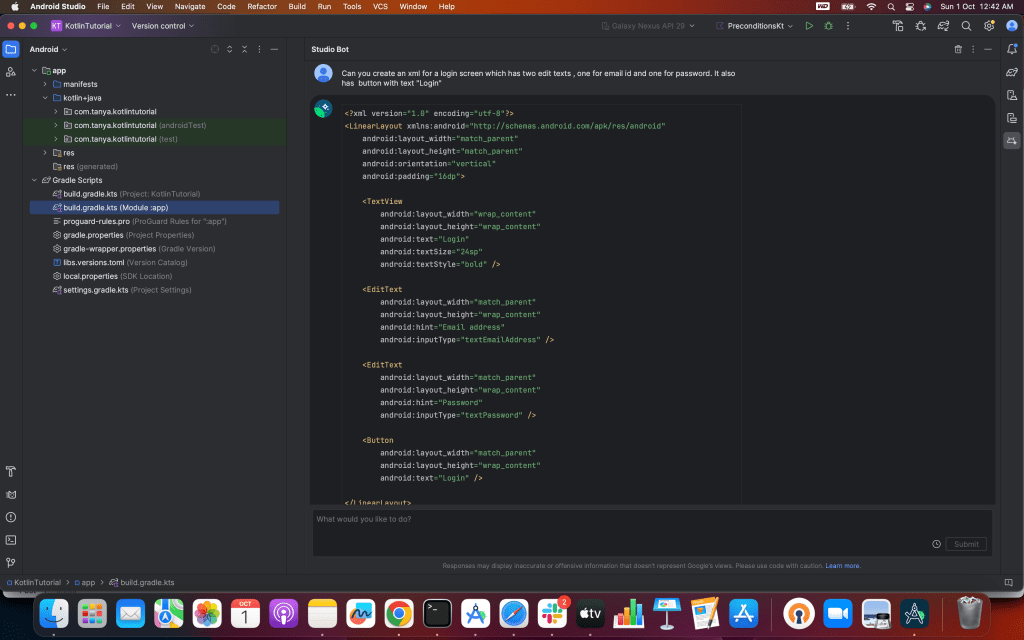
Task: Open the Build tool window hammer icon
Action: pos(11,471)
